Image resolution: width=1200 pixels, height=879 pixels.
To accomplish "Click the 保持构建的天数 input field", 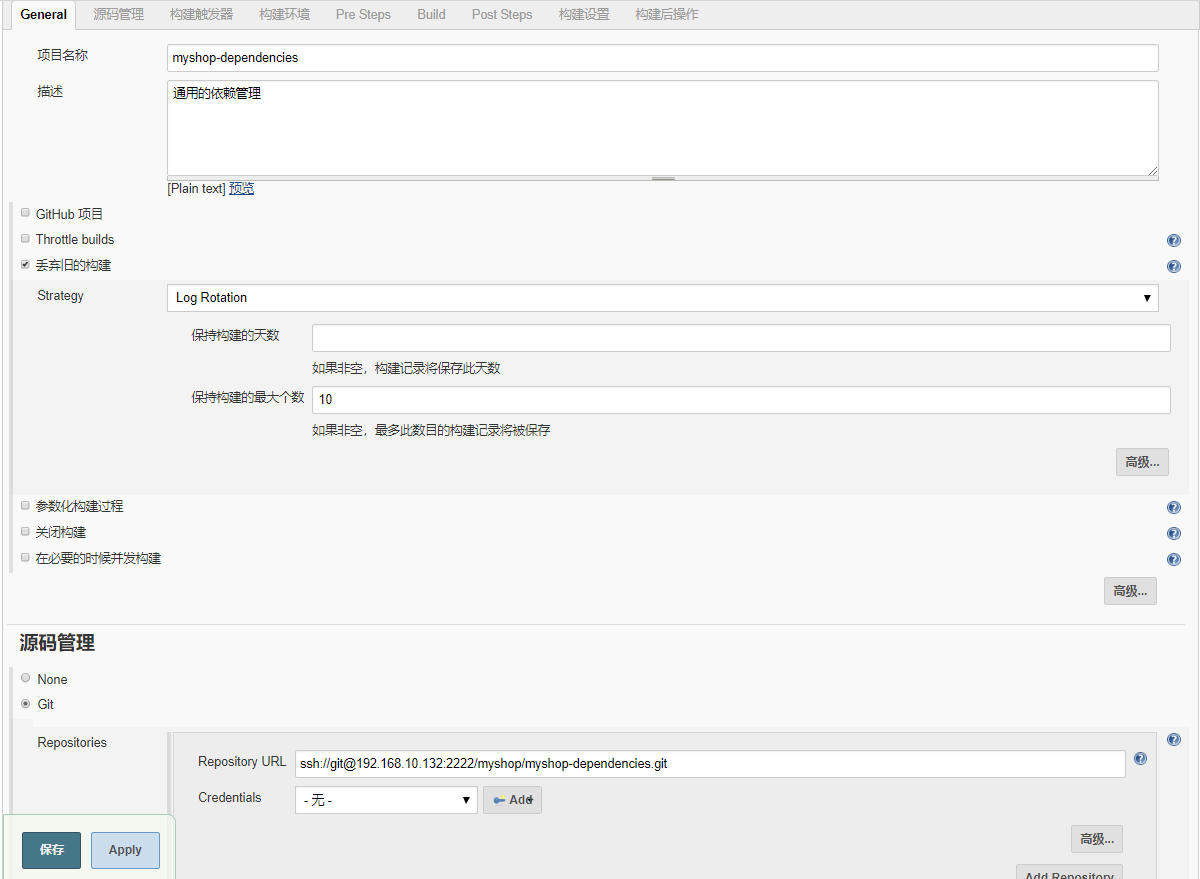I will point(740,338).
